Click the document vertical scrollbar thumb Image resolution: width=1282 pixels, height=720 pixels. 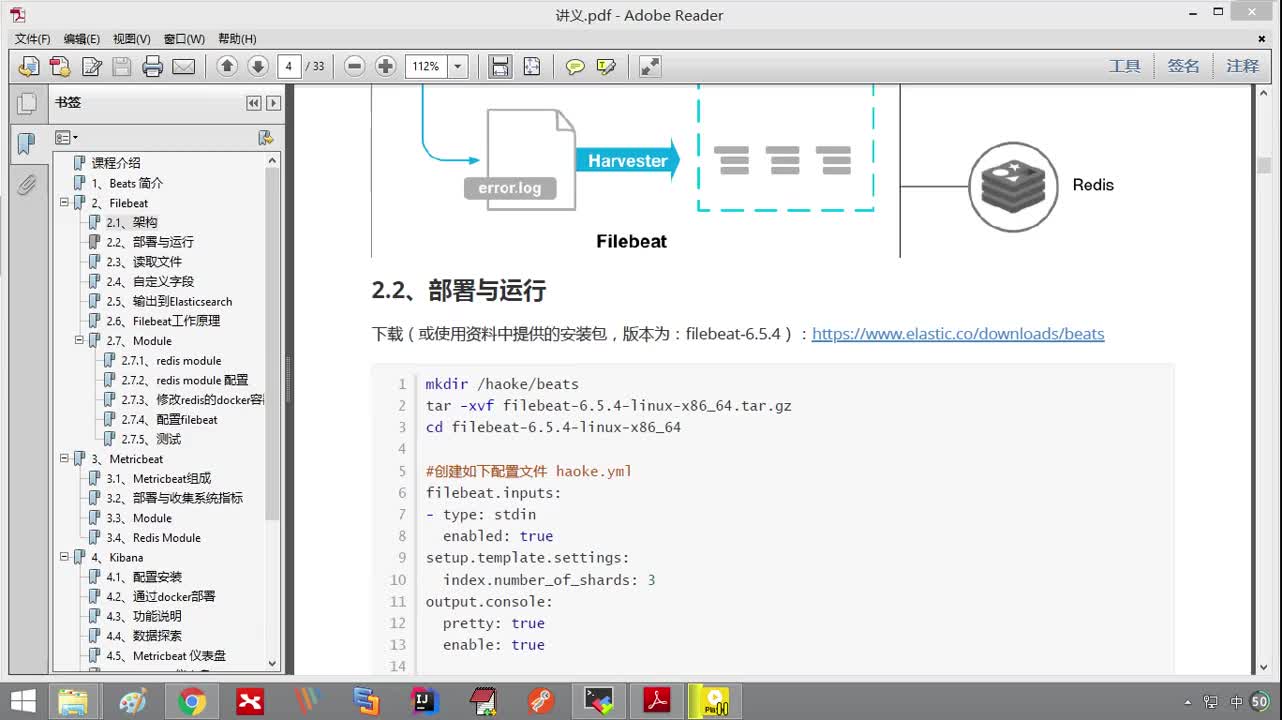[x=1264, y=165]
